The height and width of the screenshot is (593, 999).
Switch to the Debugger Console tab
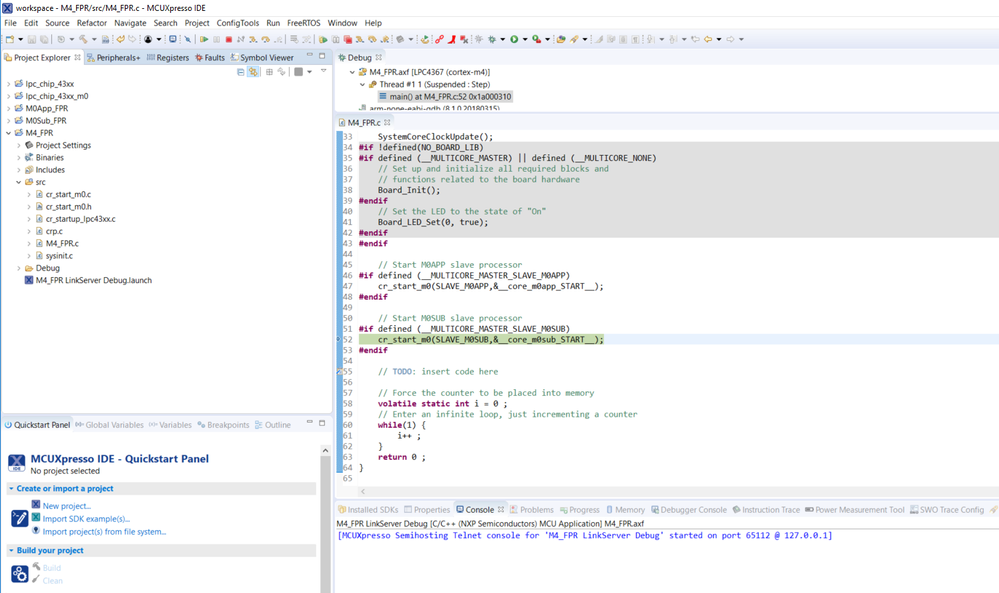[689, 510]
